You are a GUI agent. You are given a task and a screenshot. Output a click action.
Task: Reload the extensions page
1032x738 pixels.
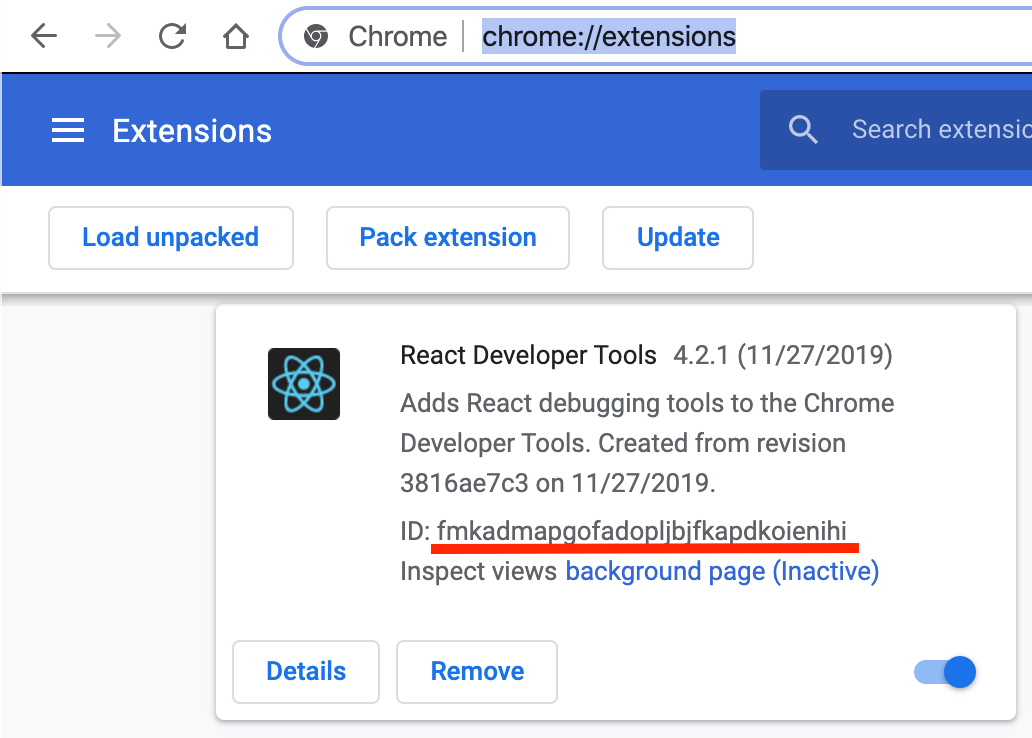pos(172,37)
